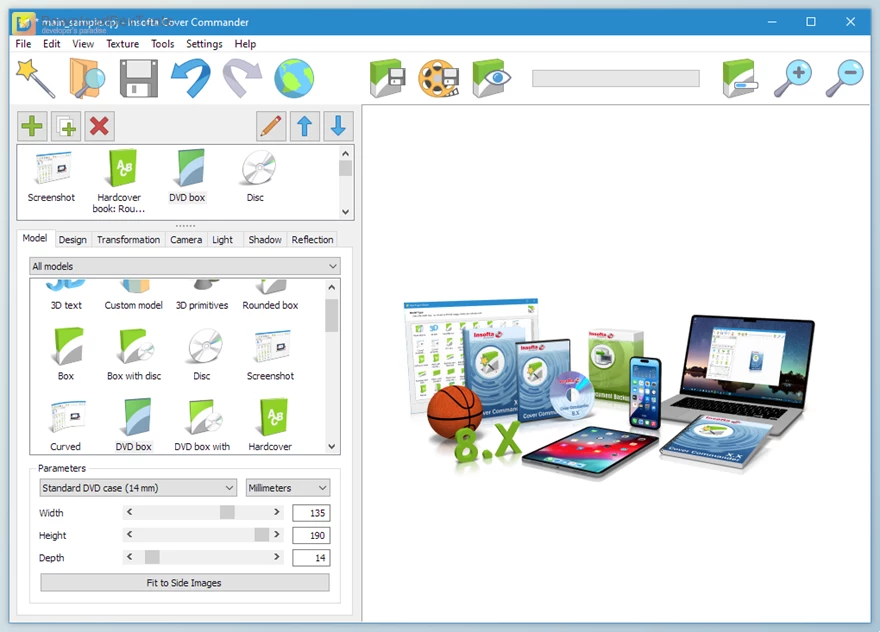Image resolution: width=880 pixels, height=632 pixels.
Task: Select the DVD box object in list
Action: pos(187,176)
